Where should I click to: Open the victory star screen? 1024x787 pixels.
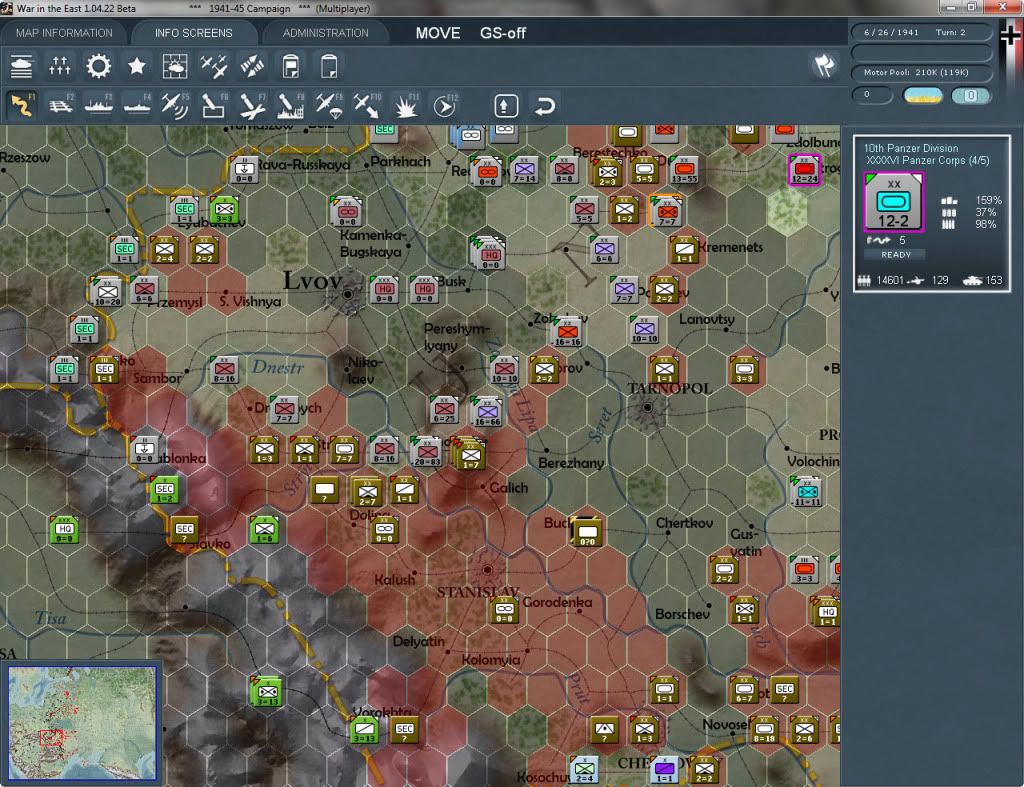coord(136,66)
